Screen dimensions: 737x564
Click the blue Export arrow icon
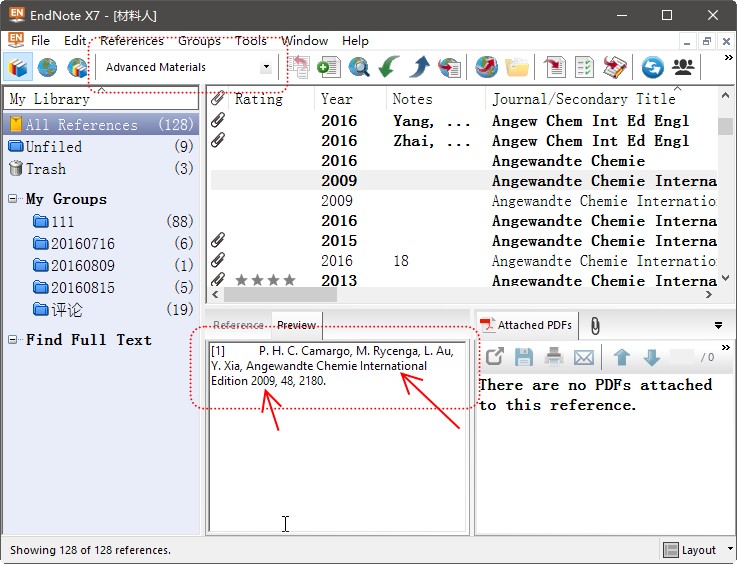419,68
